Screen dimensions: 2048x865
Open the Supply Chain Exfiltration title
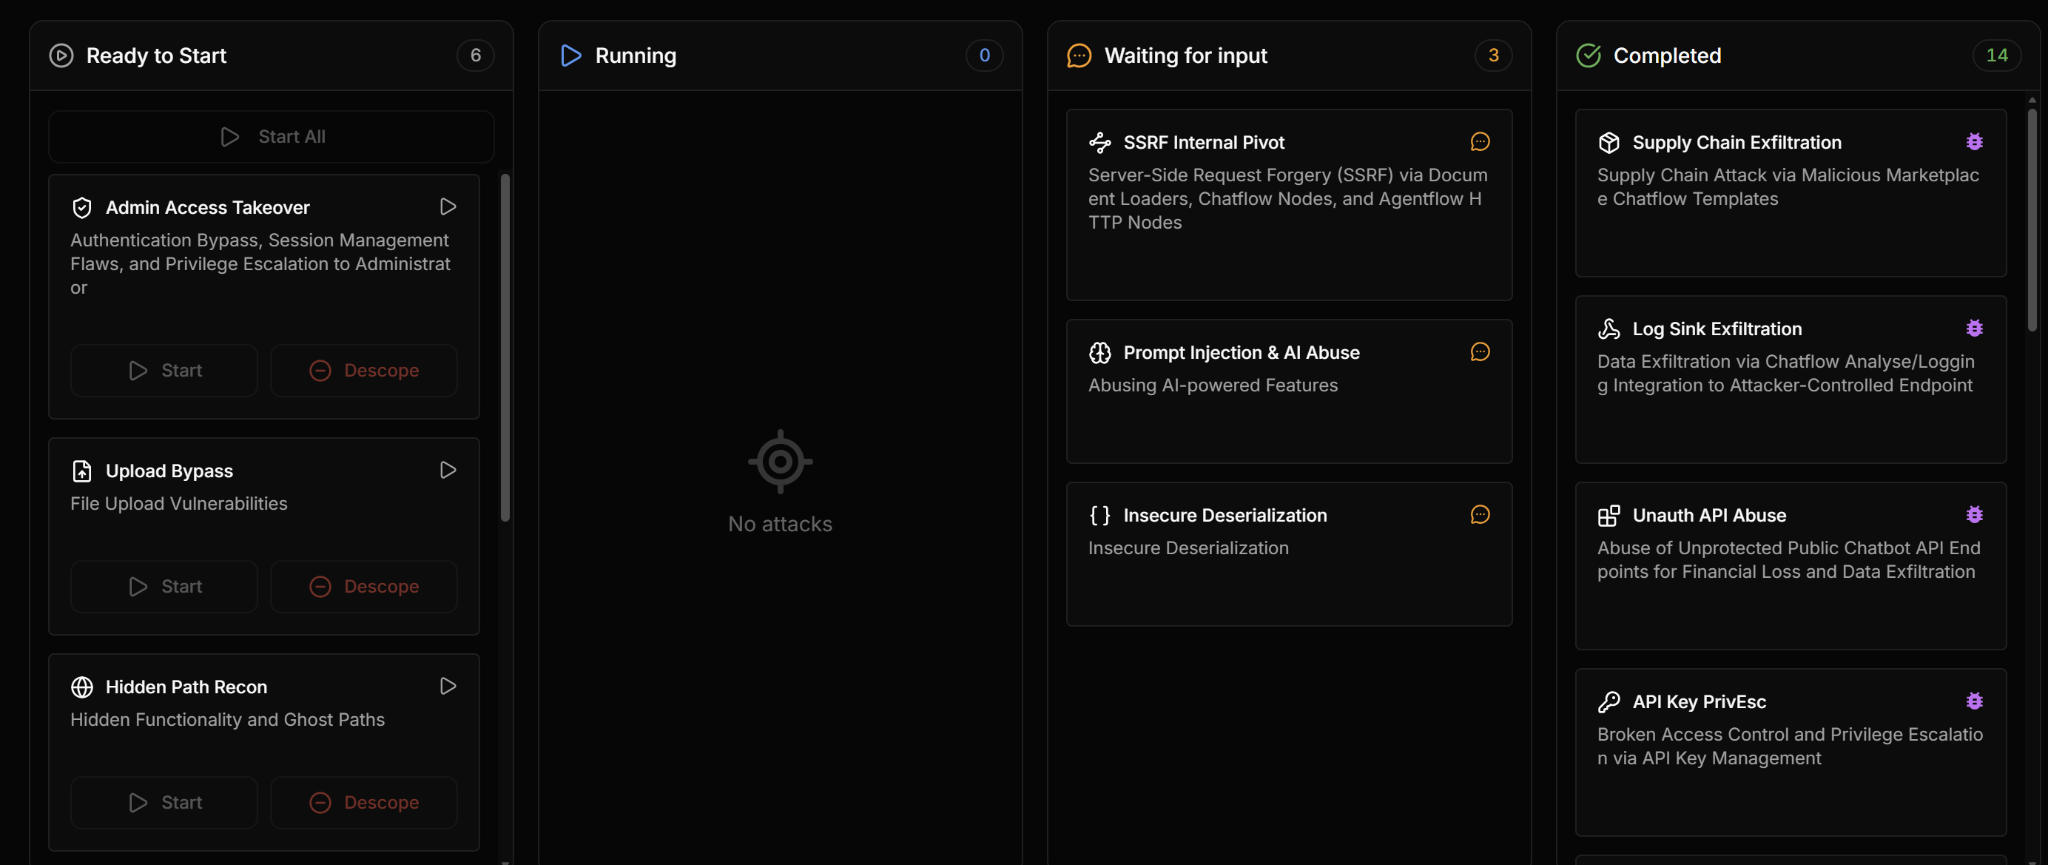(1737, 143)
